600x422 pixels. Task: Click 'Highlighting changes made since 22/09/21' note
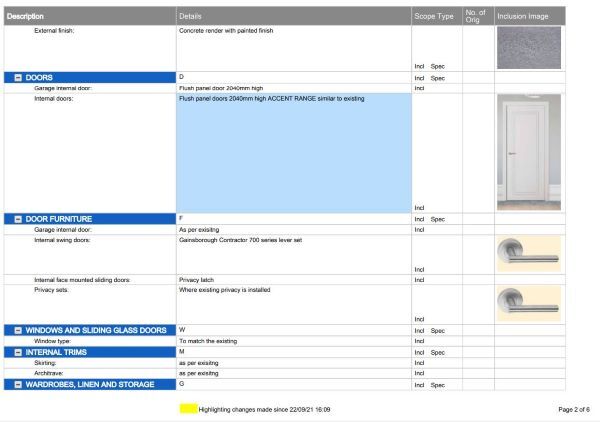coord(264,409)
